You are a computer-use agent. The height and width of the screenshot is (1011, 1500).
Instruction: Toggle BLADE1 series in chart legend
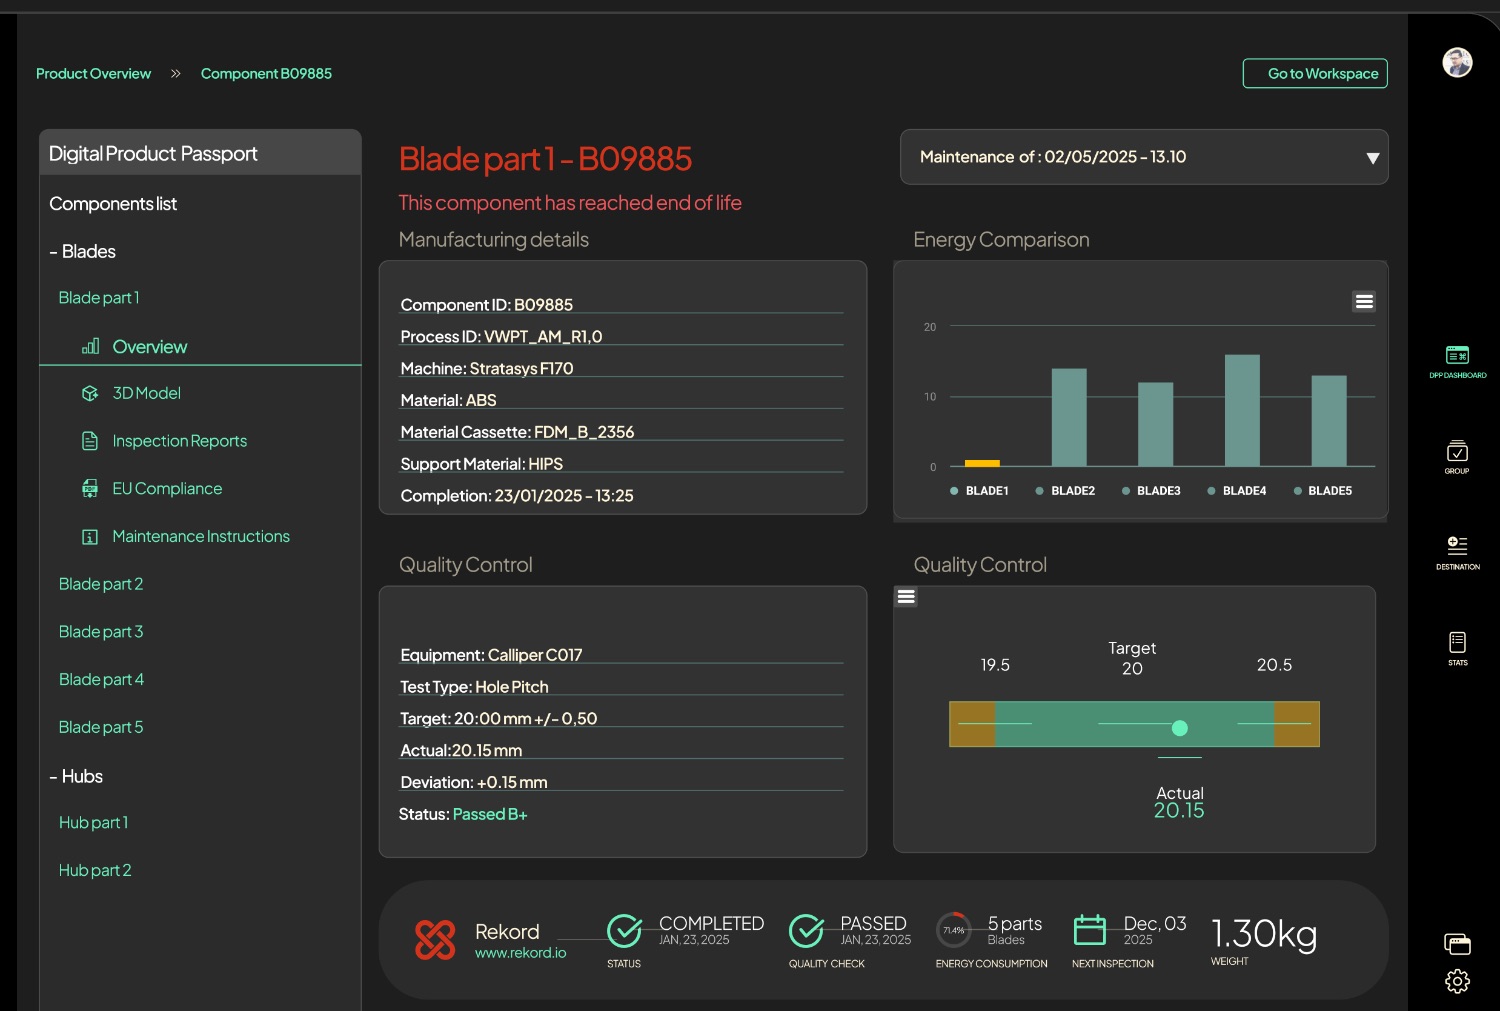(979, 491)
